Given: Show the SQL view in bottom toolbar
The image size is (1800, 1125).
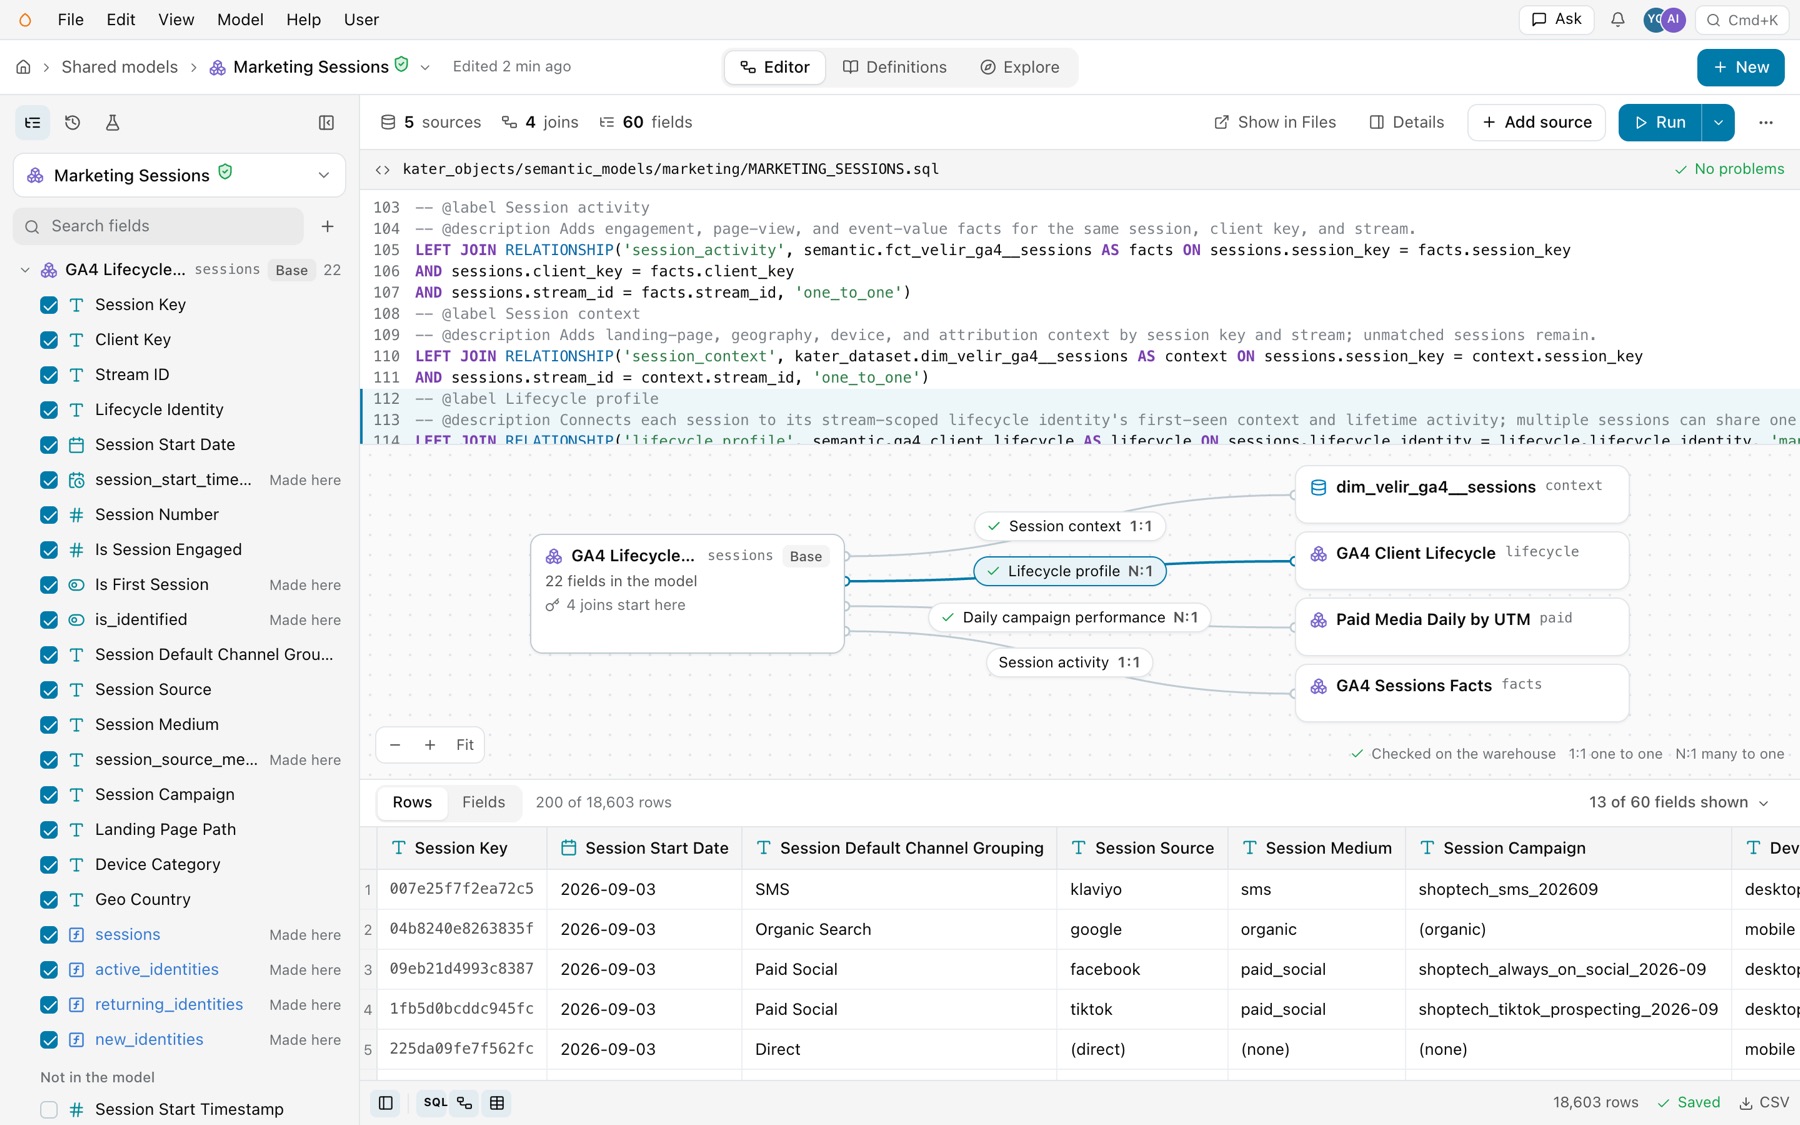Looking at the screenshot, I should point(434,1103).
